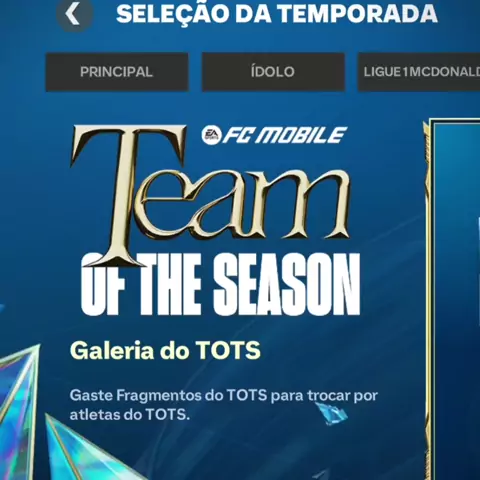Tap the lower crystal pyramid shard
The width and height of the screenshot is (480, 480).
(x=87, y=450)
